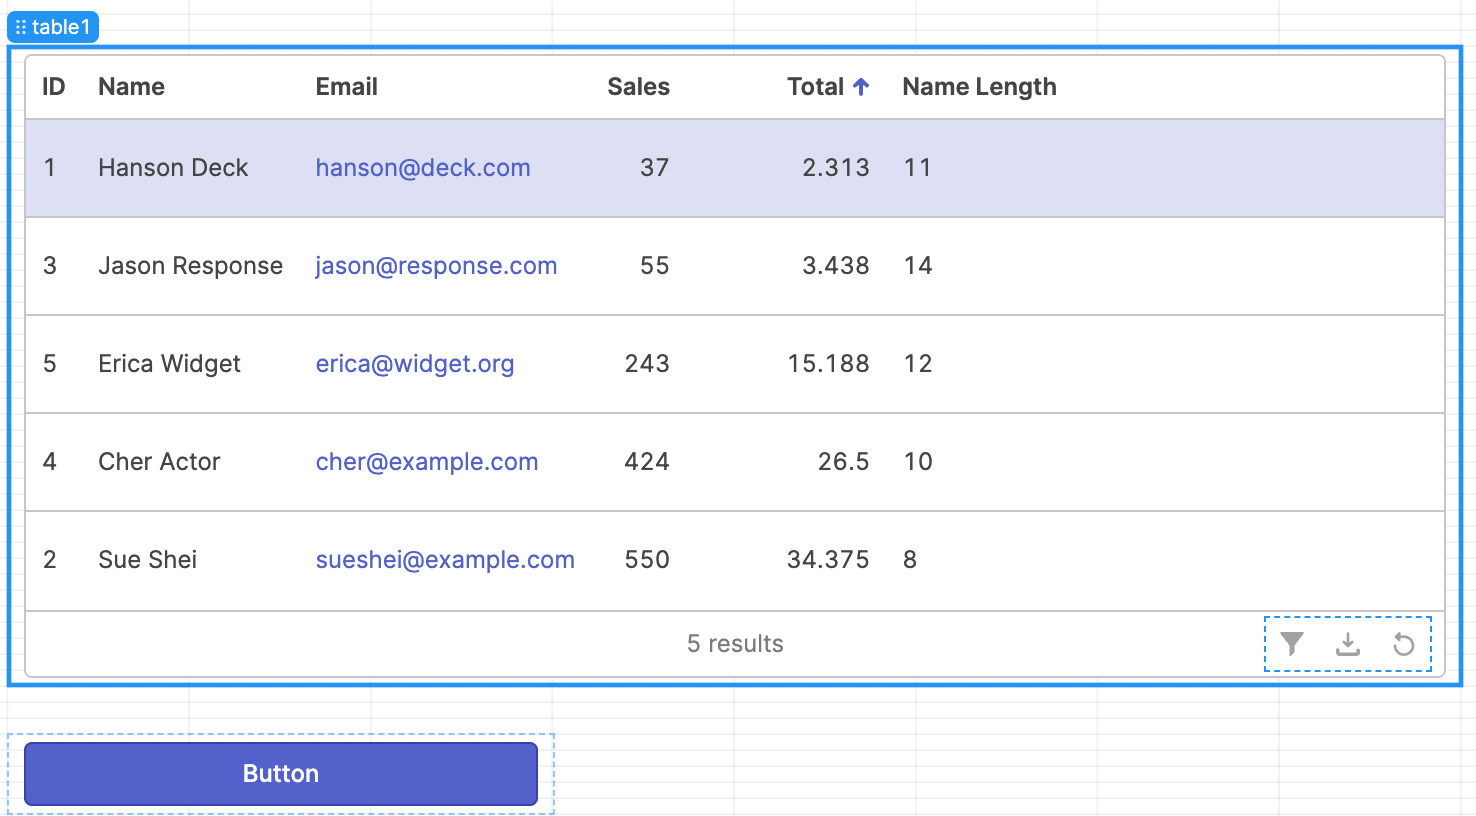Select the Hanson Deck name cell
This screenshot has width=1476, height=816.
pyautogui.click(x=173, y=168)
